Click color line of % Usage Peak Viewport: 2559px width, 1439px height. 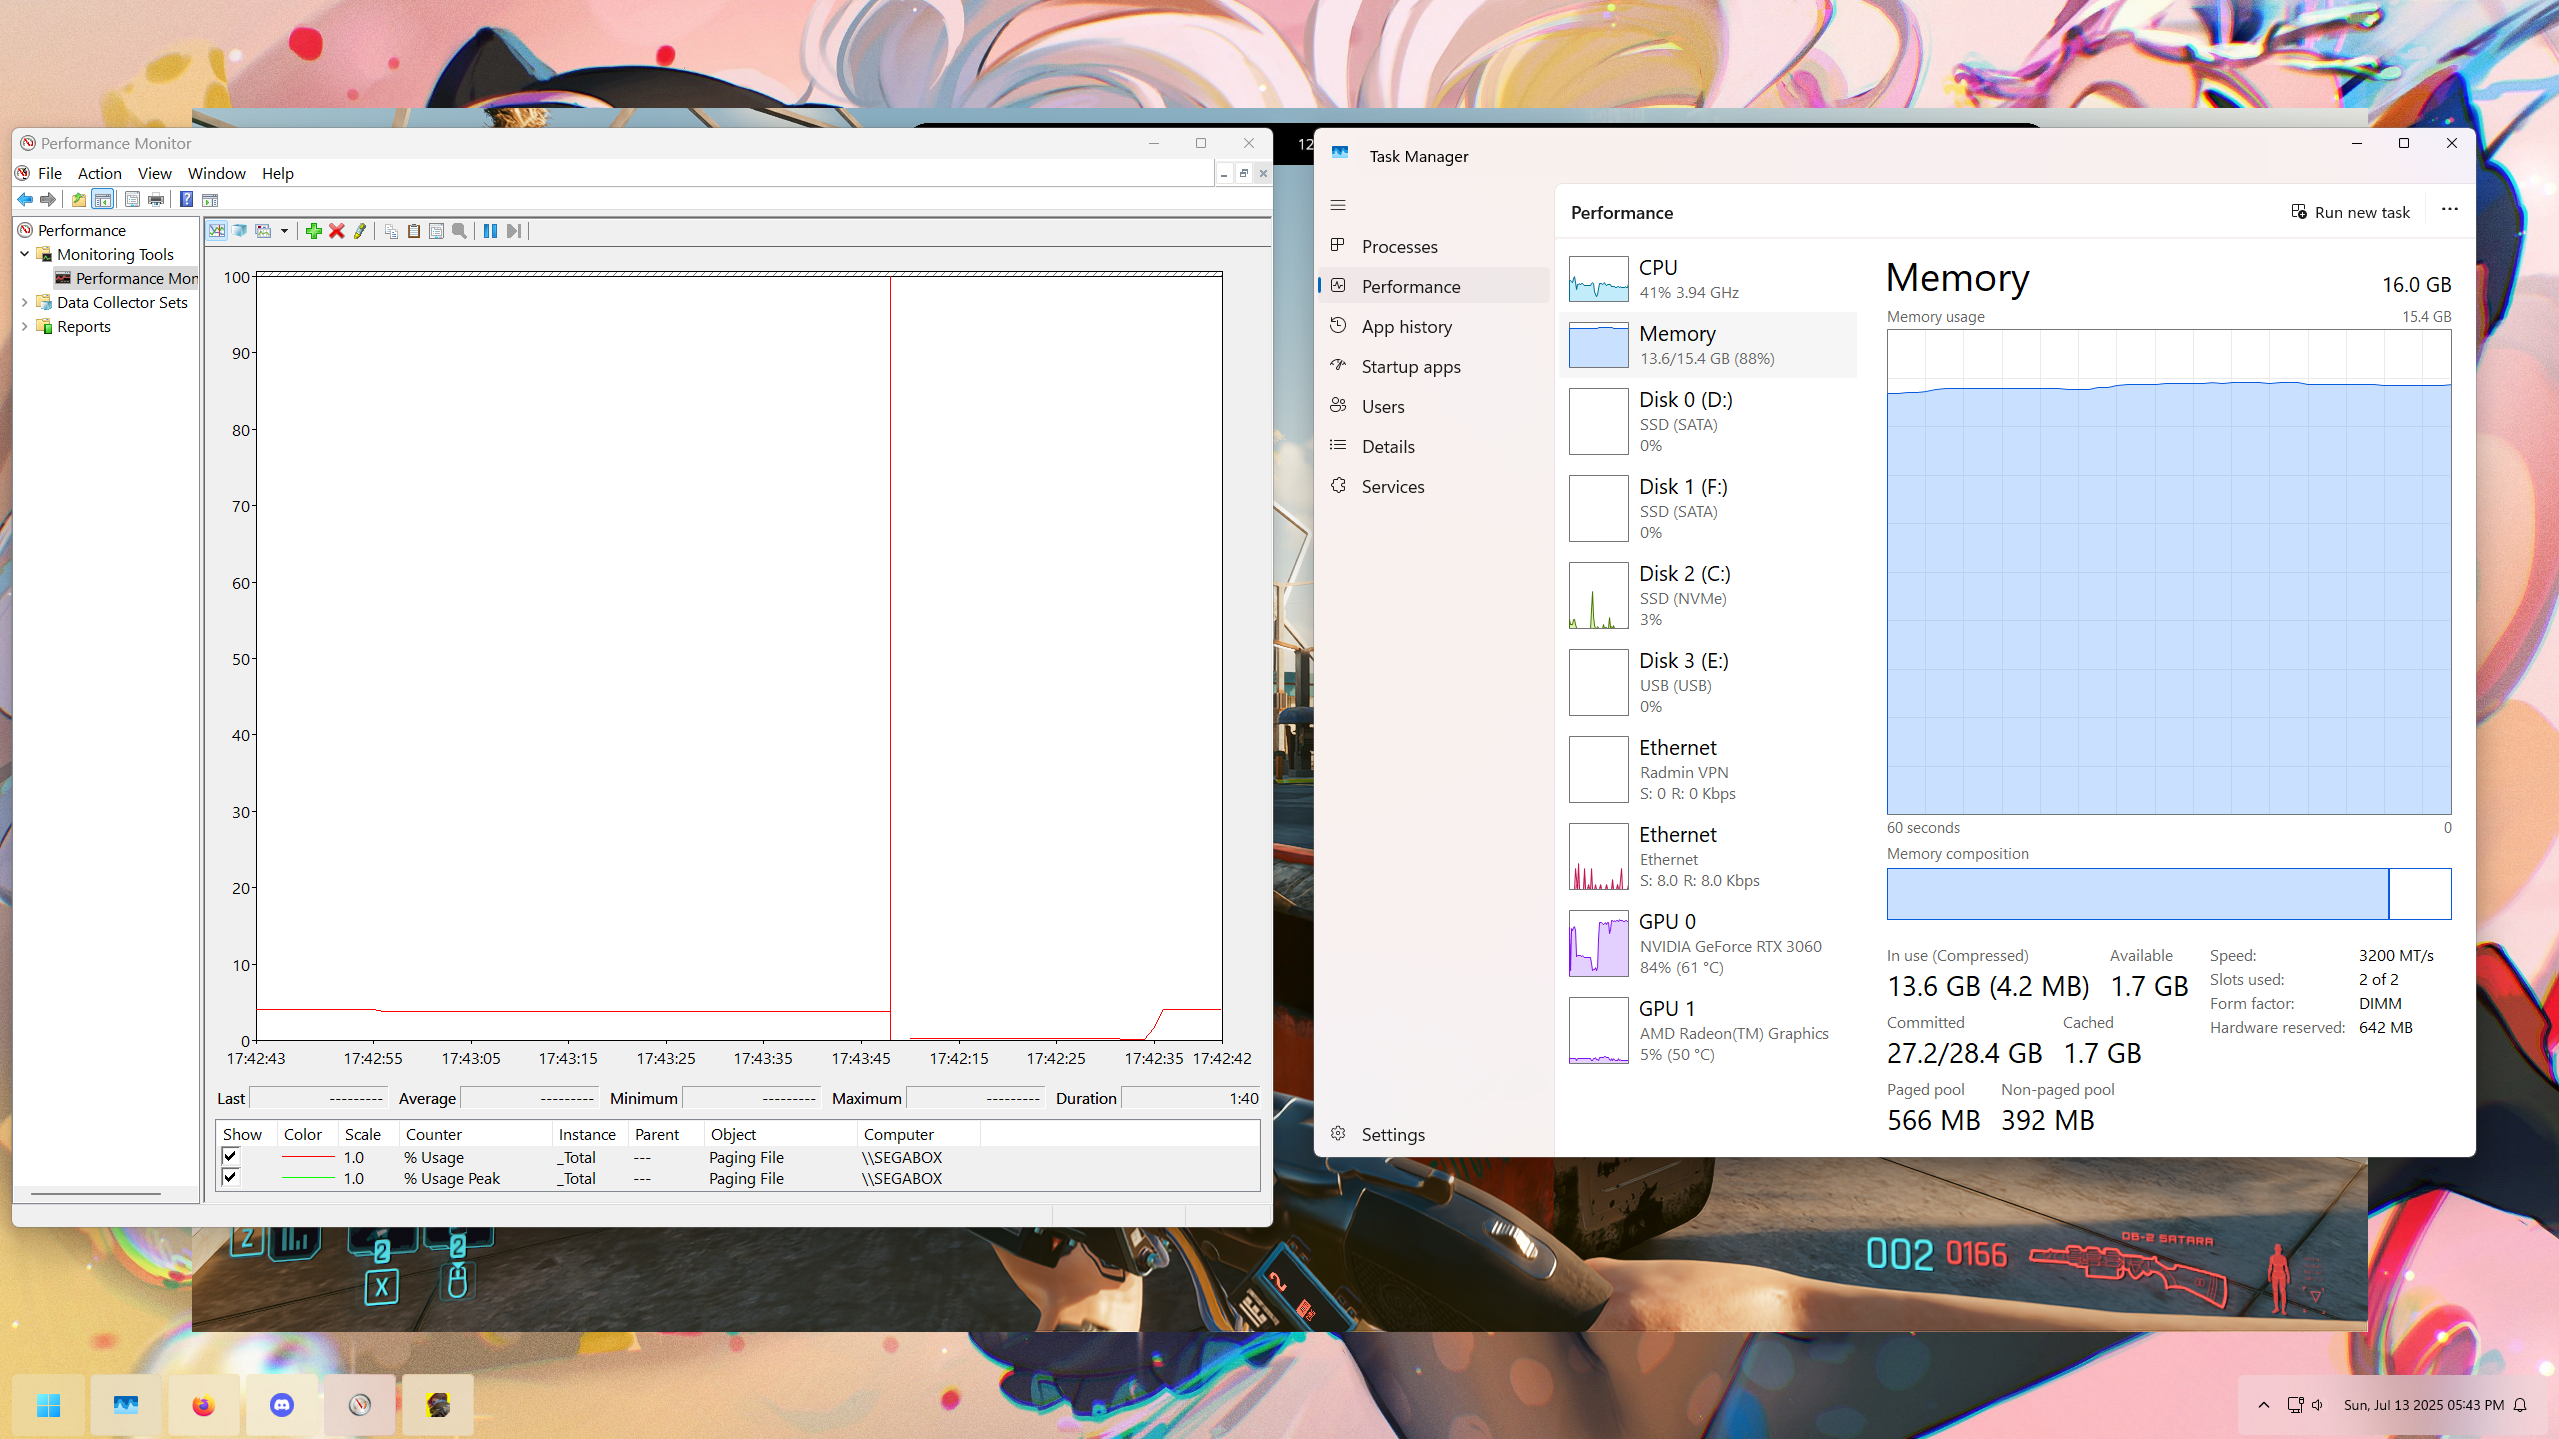308,1178
